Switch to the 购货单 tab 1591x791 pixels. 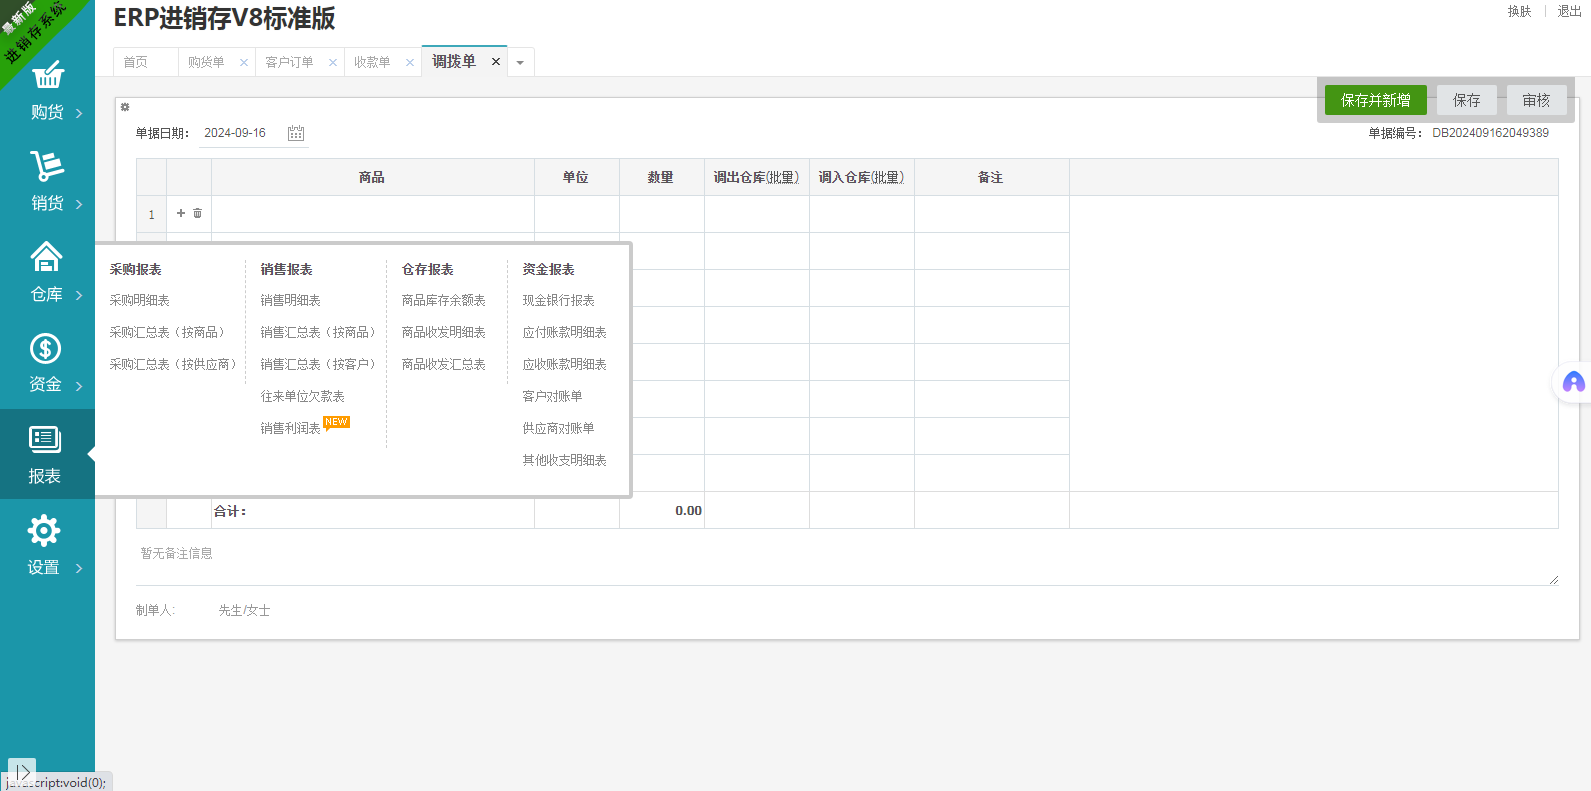click(206, 62)
